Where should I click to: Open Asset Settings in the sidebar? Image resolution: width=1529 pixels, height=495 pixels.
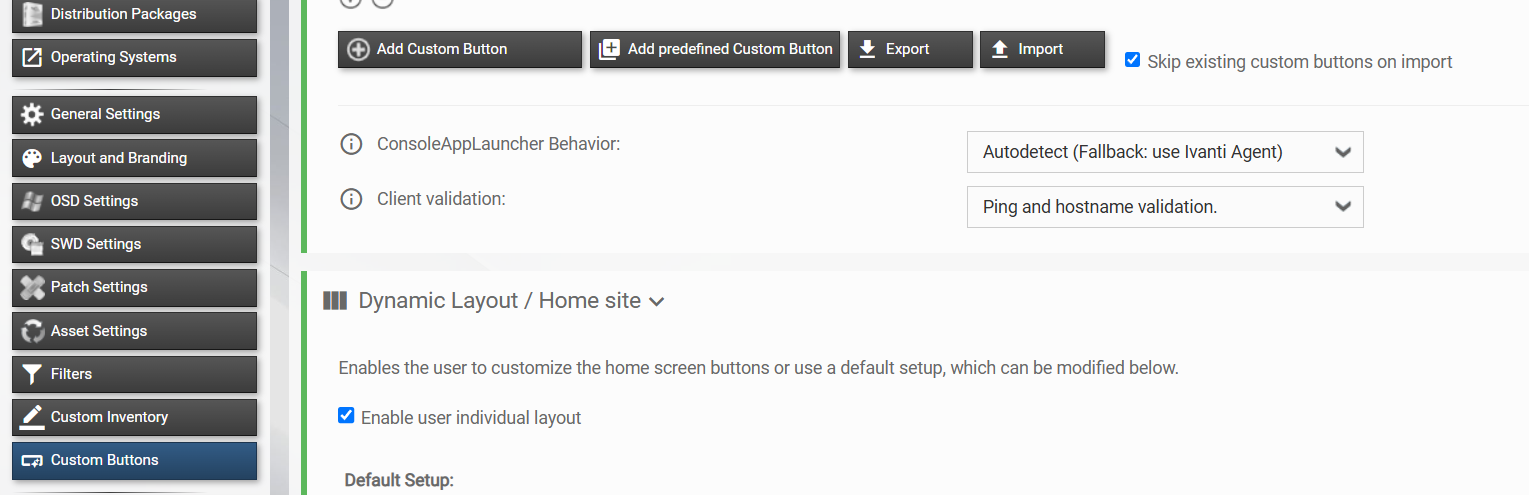(134, 331)
